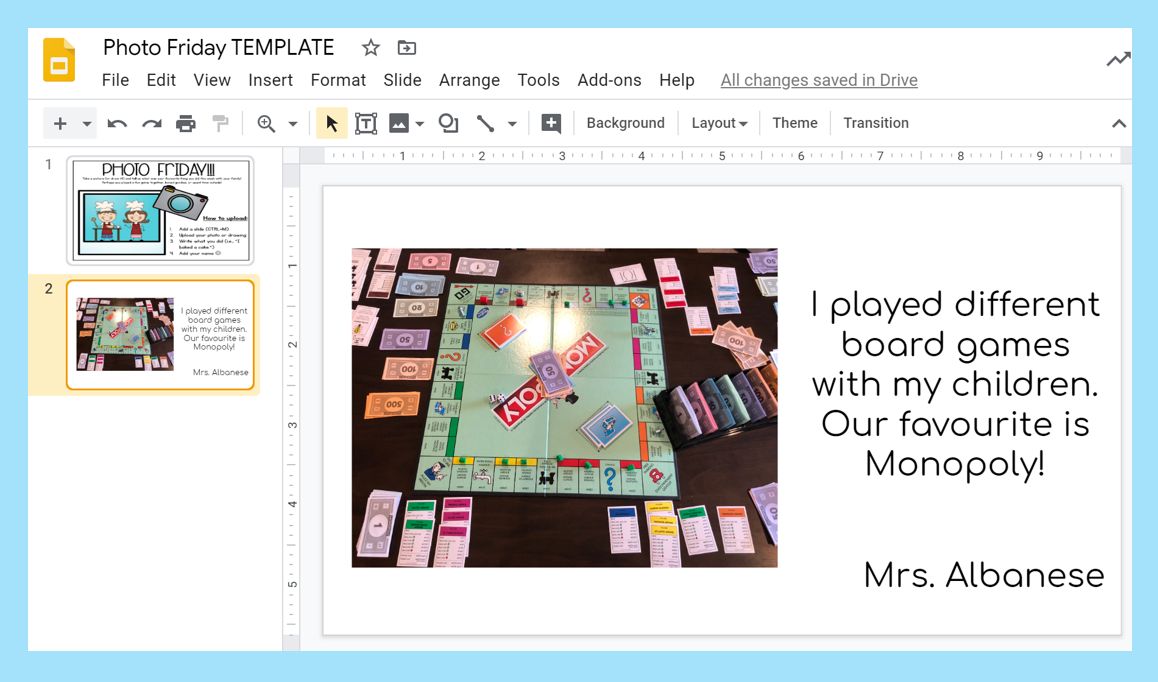
Task: Select the Line tool
Action: [486, 122]
